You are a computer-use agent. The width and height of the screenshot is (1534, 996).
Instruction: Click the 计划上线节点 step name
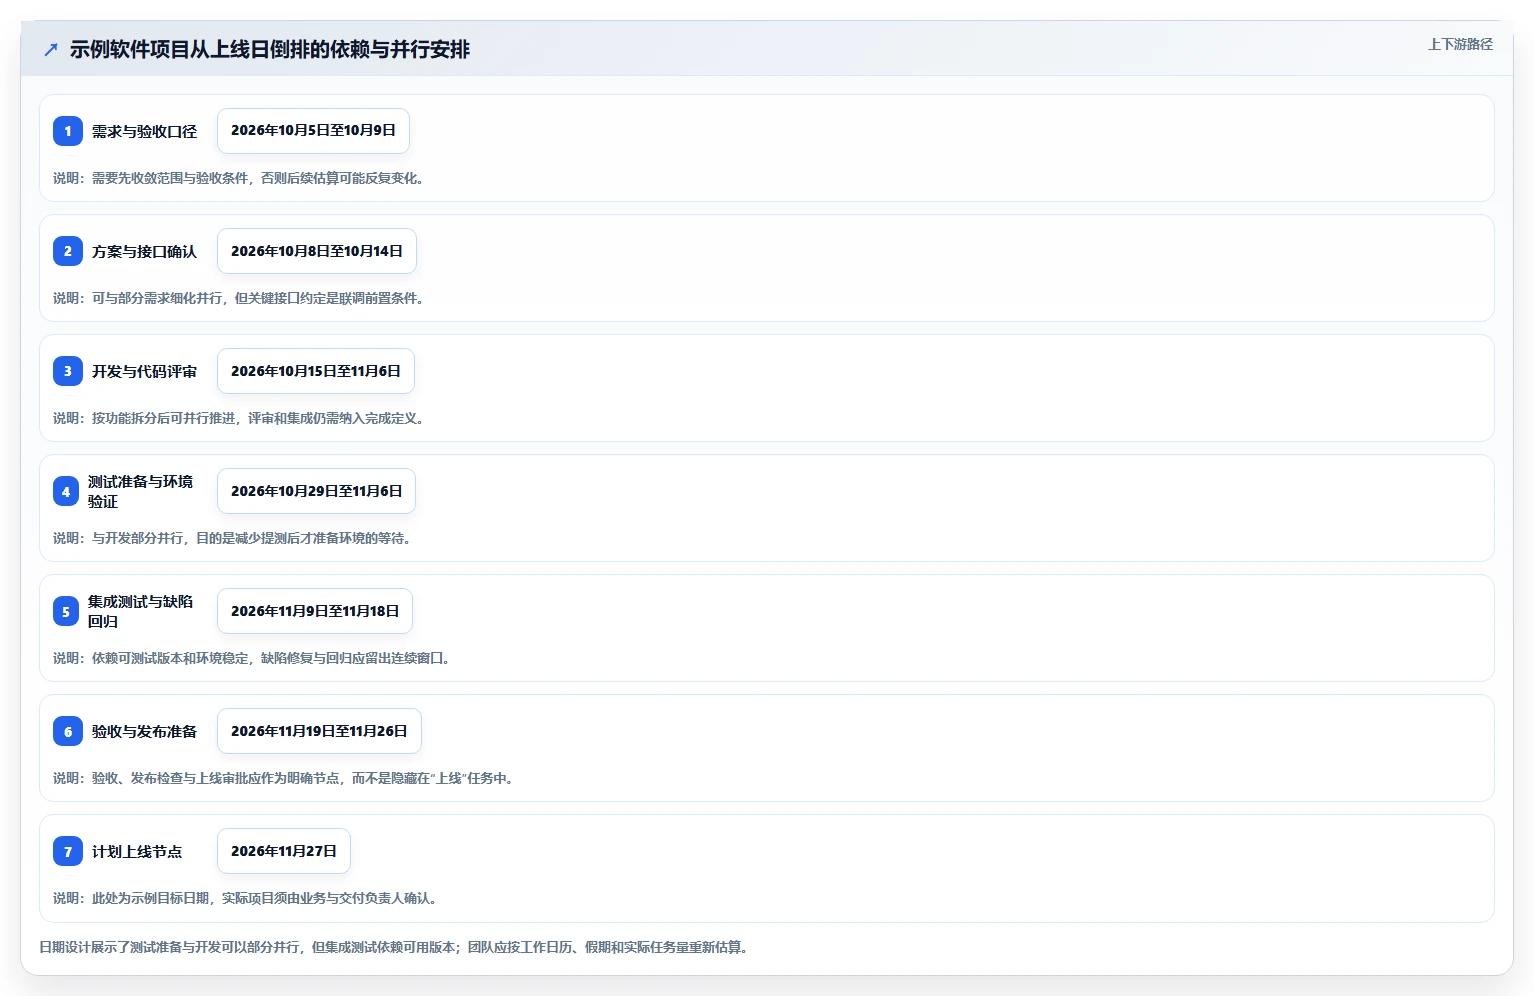point(137,851)
